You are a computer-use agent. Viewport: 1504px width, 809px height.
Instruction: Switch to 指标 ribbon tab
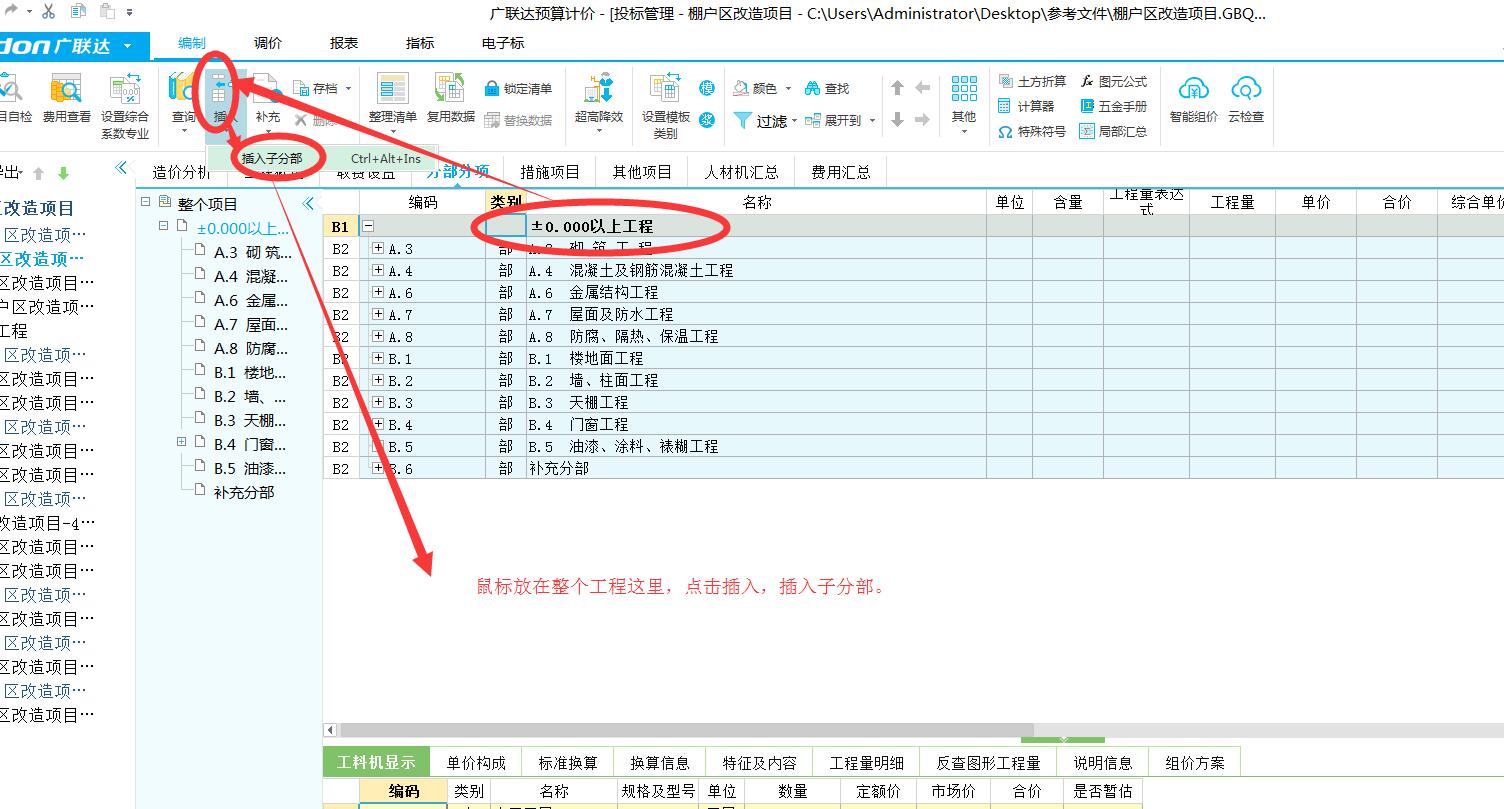(x=420, y=43)
